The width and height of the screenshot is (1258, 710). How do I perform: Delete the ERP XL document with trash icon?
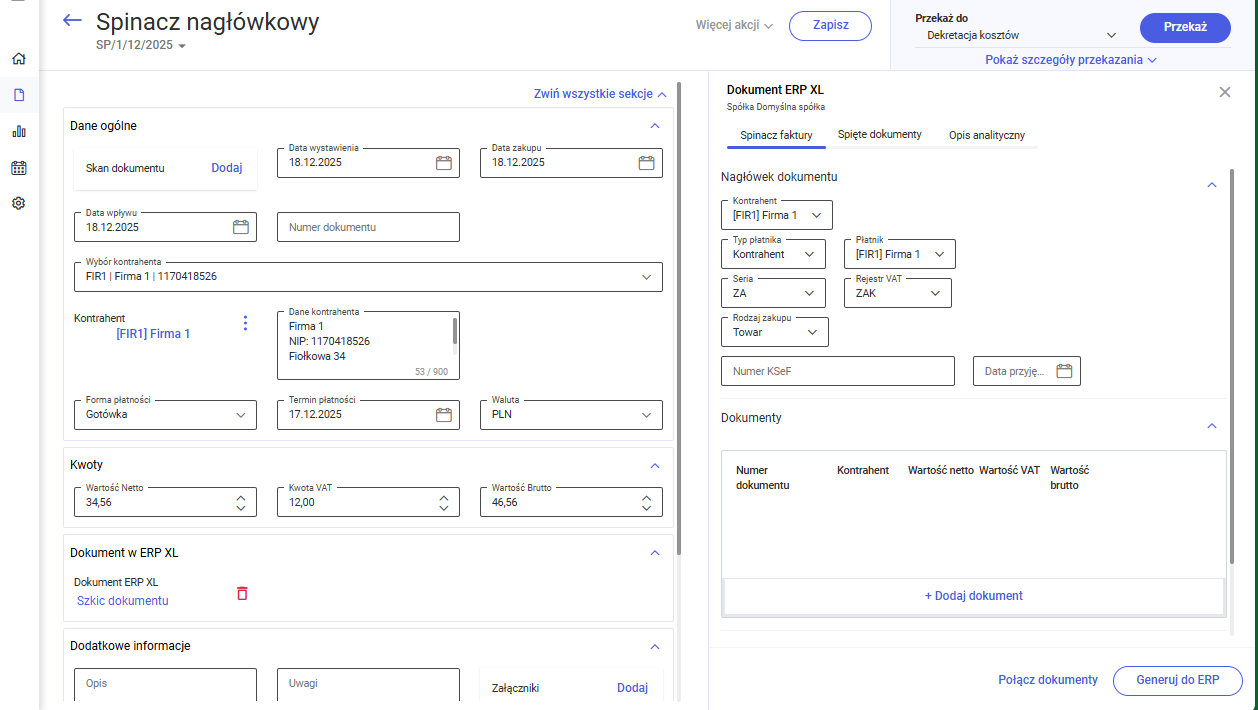(242, 593)
